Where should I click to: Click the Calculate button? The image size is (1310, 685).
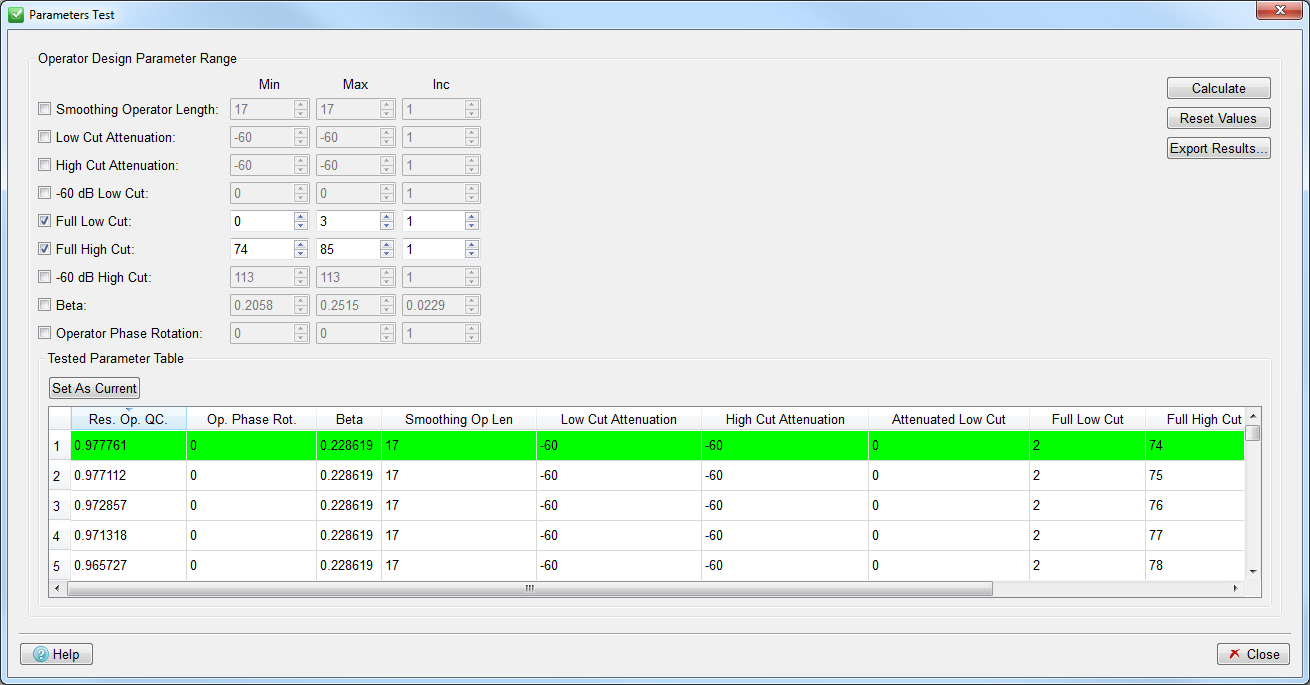(x=1218, y=88)
